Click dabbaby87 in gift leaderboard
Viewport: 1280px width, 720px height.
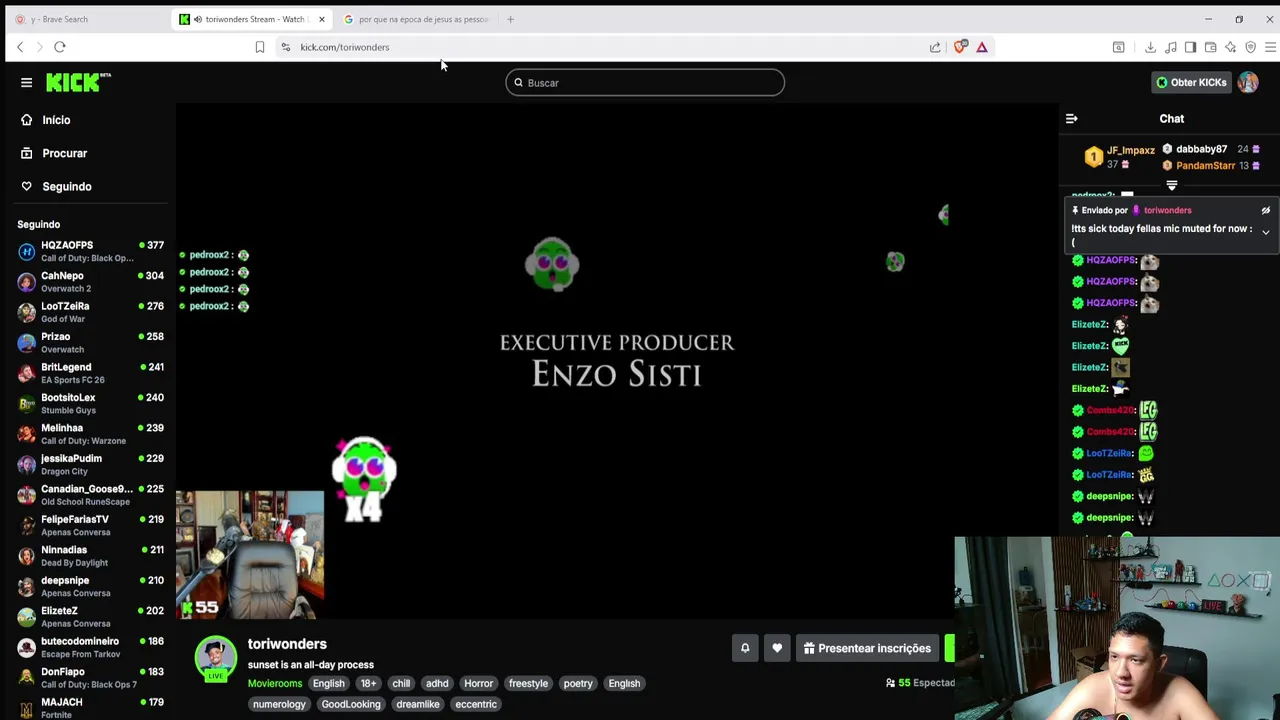pos(1201,149)
